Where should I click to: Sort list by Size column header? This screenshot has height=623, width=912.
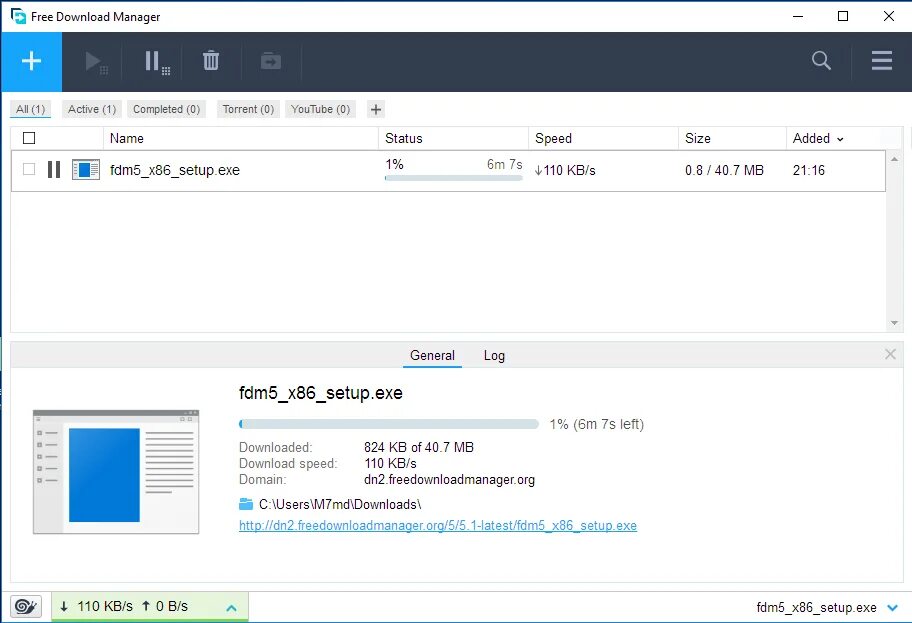point(733,138)
